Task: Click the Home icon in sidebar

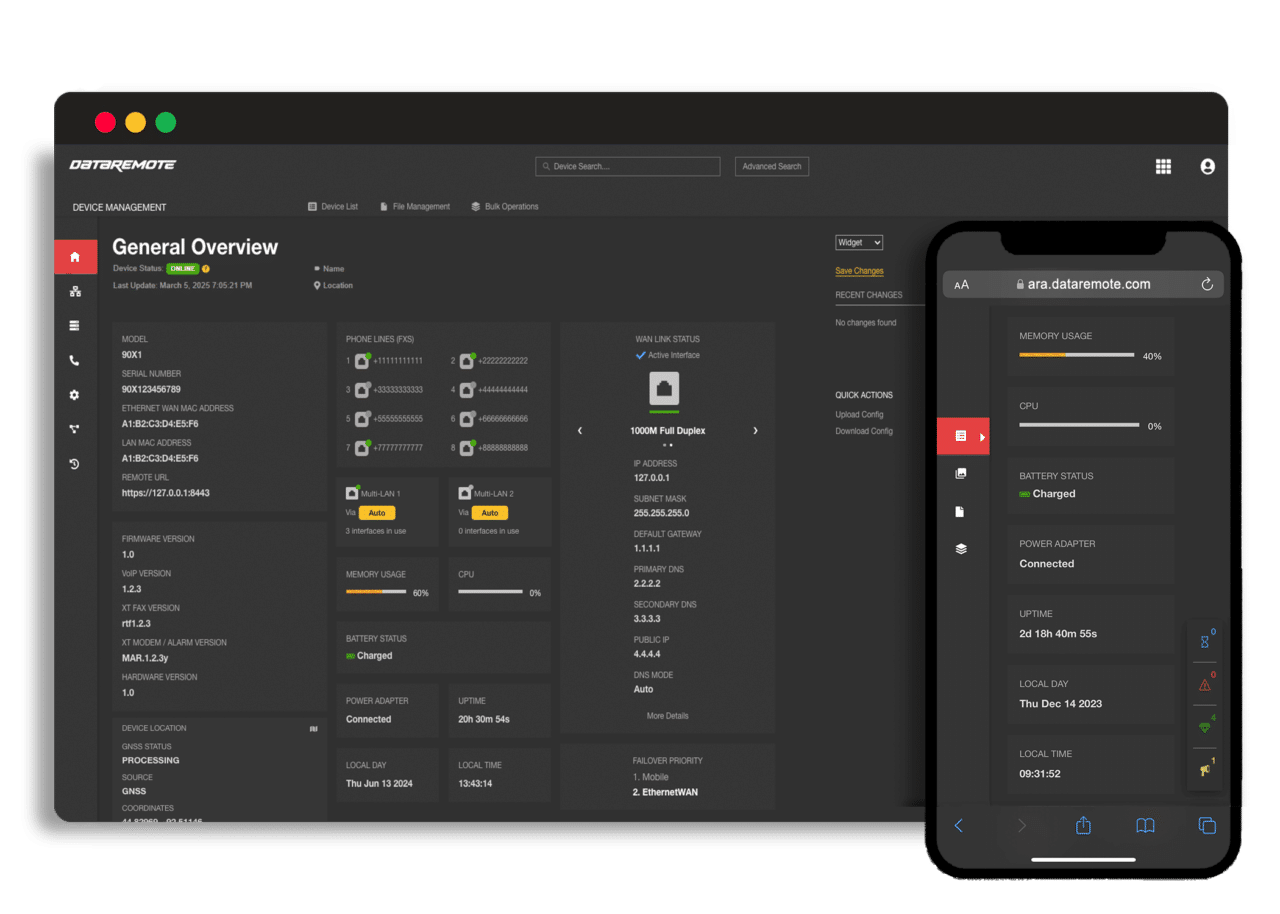Action: pos(75,257)
